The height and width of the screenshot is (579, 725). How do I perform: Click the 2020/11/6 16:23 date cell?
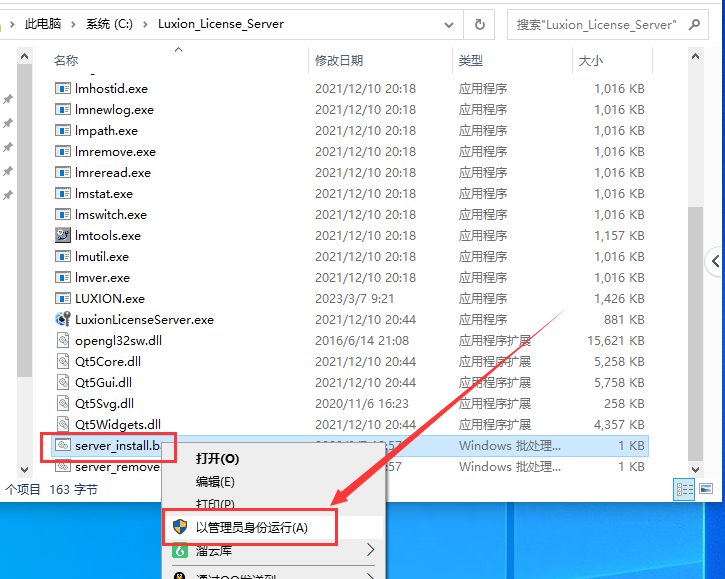[362, 404]
